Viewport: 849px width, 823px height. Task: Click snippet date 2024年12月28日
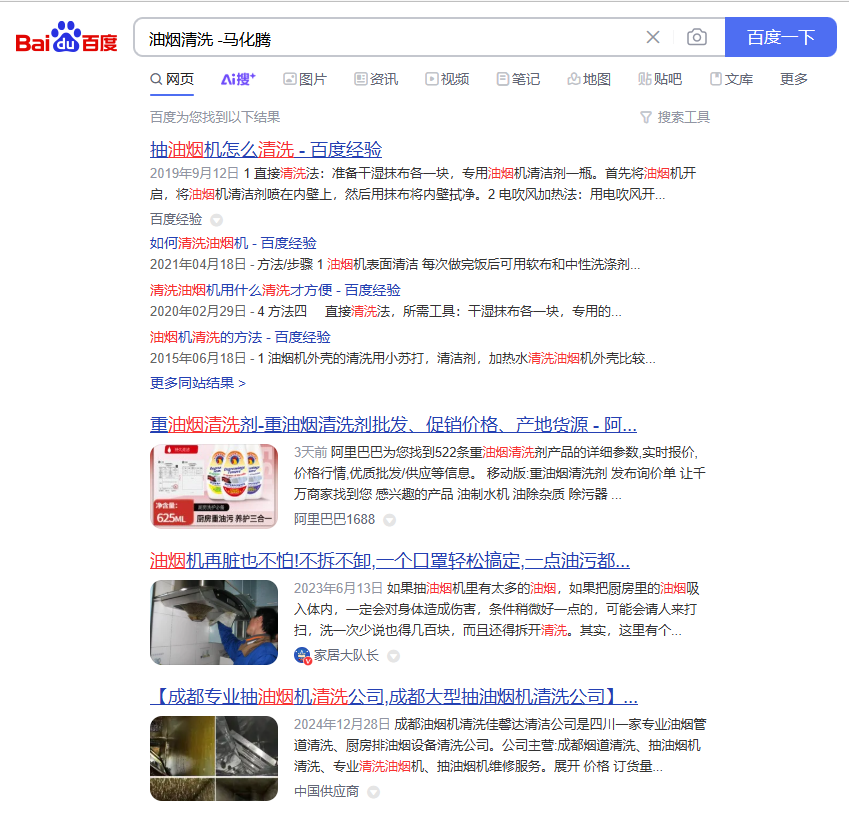(x=342, y=724)
